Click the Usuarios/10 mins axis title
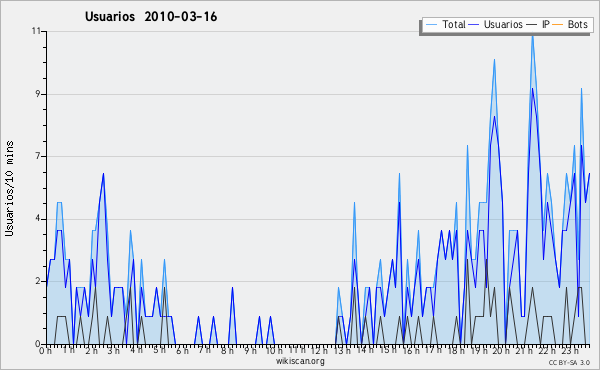Viewport: 600px width, 370px height. 9,188
